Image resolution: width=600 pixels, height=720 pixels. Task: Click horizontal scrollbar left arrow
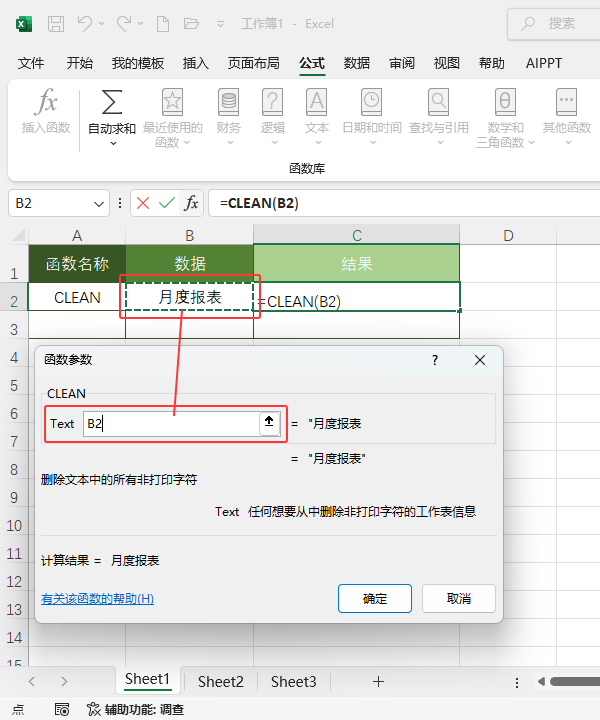(541, 681)
